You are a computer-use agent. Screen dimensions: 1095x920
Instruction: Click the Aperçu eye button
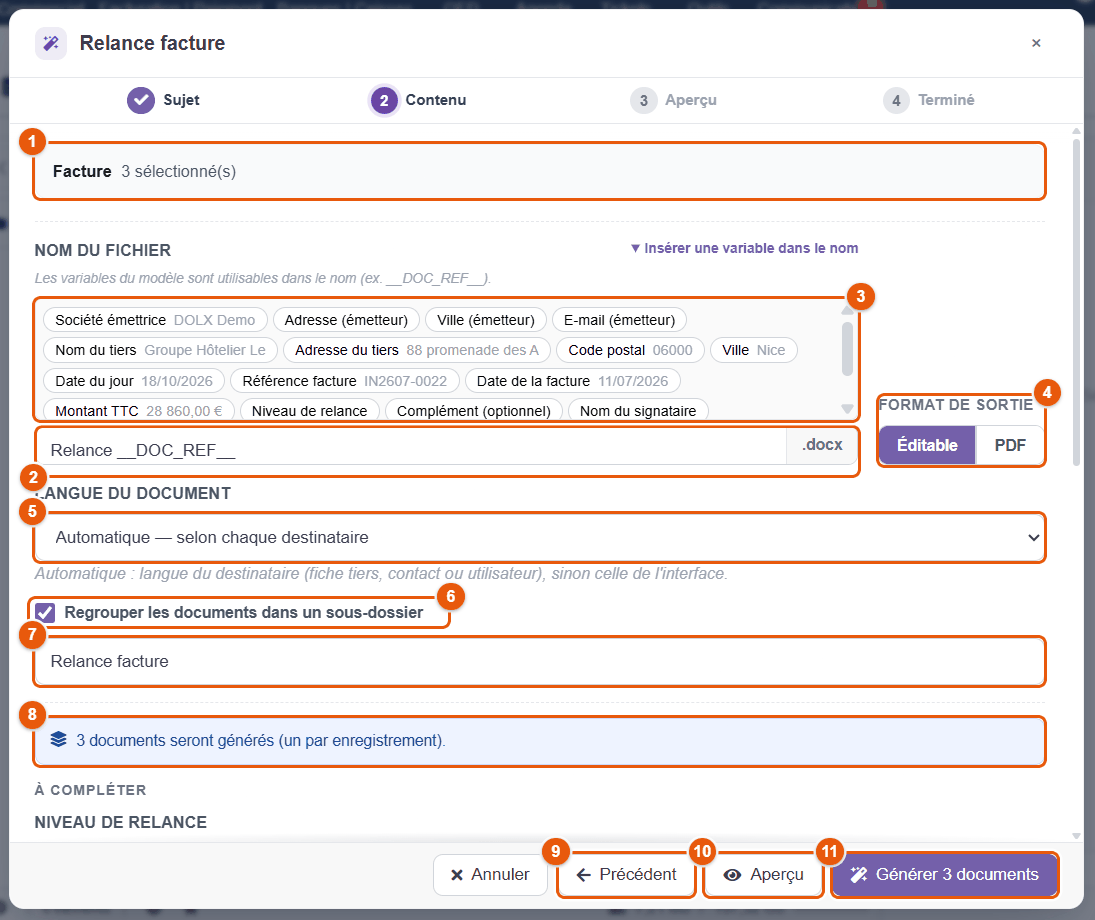click(763, 875)
